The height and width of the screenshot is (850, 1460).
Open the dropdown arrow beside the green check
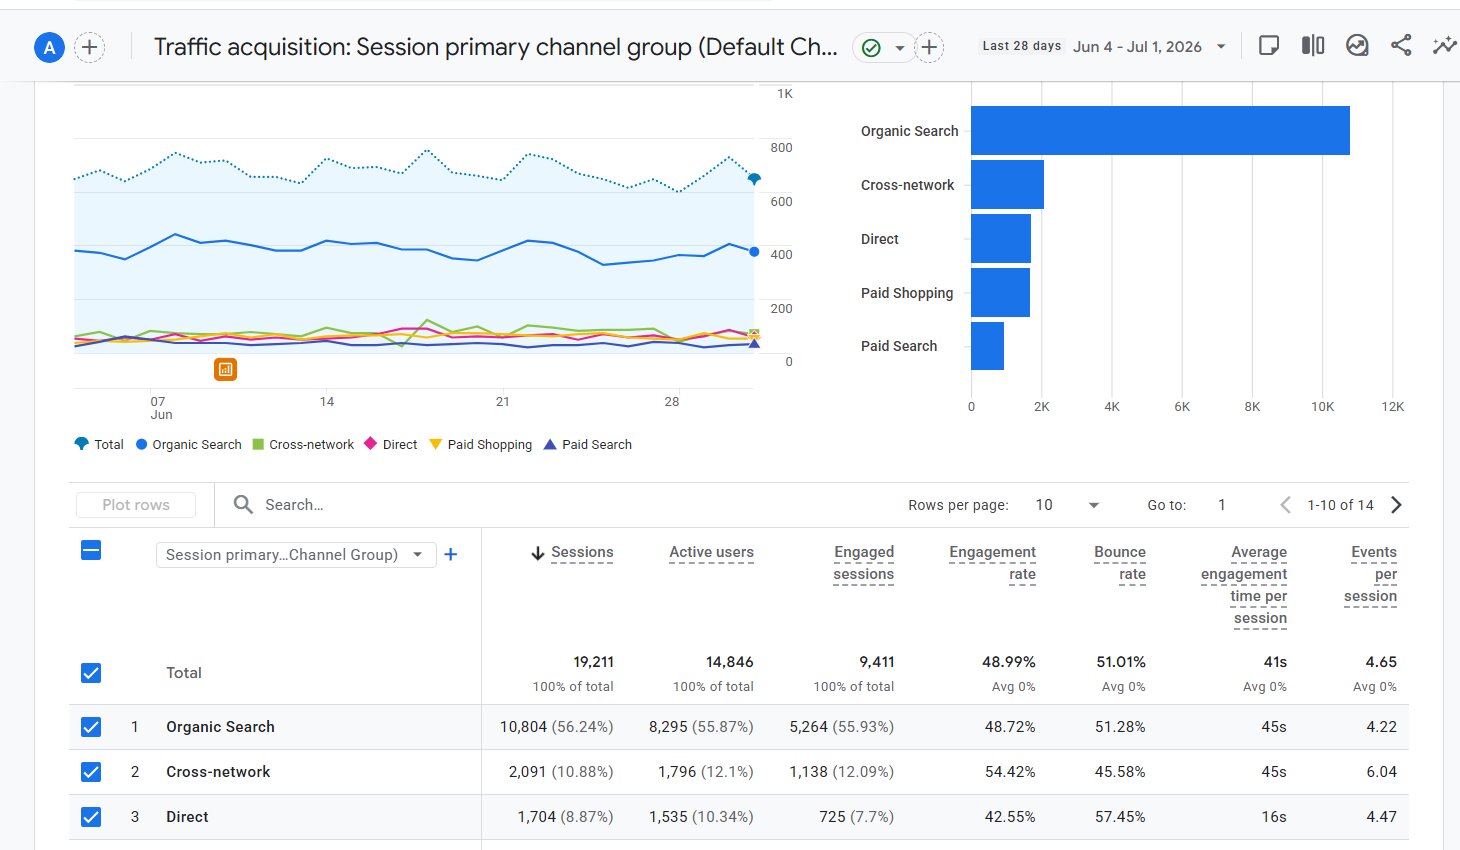click(900, 48)
